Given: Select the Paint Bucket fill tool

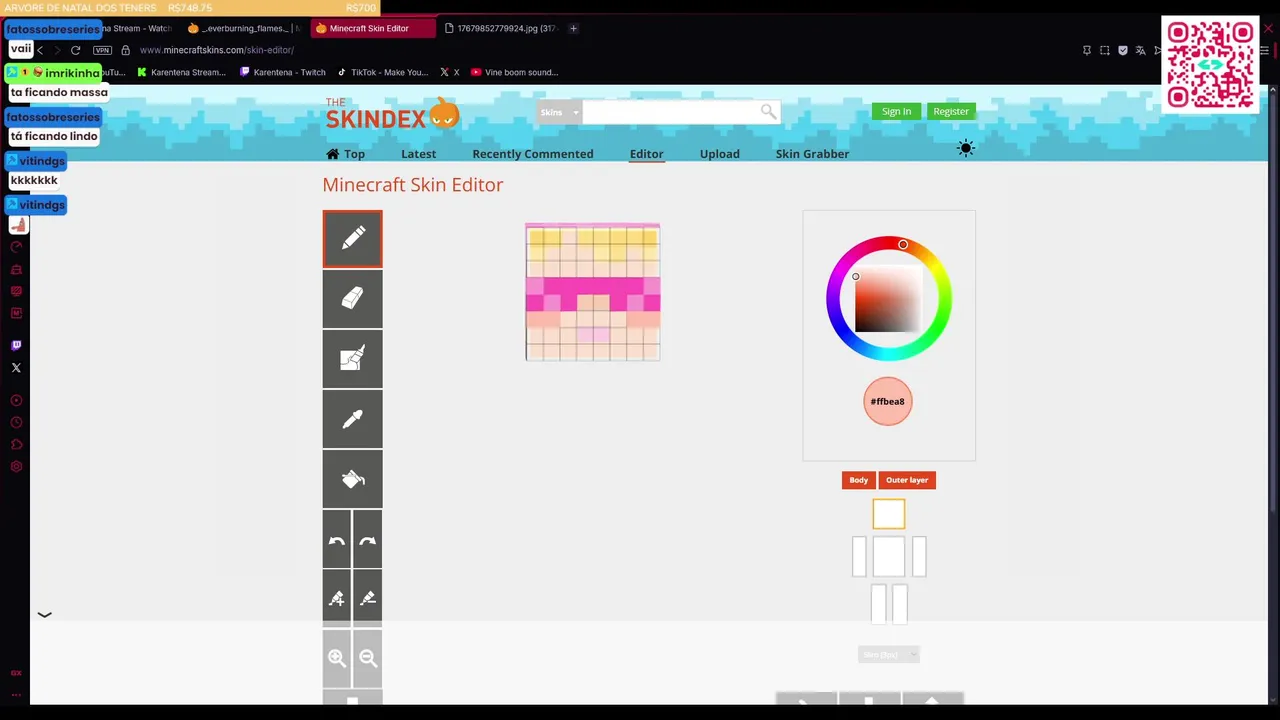Looking at the screenshot, I should point(352,478).
